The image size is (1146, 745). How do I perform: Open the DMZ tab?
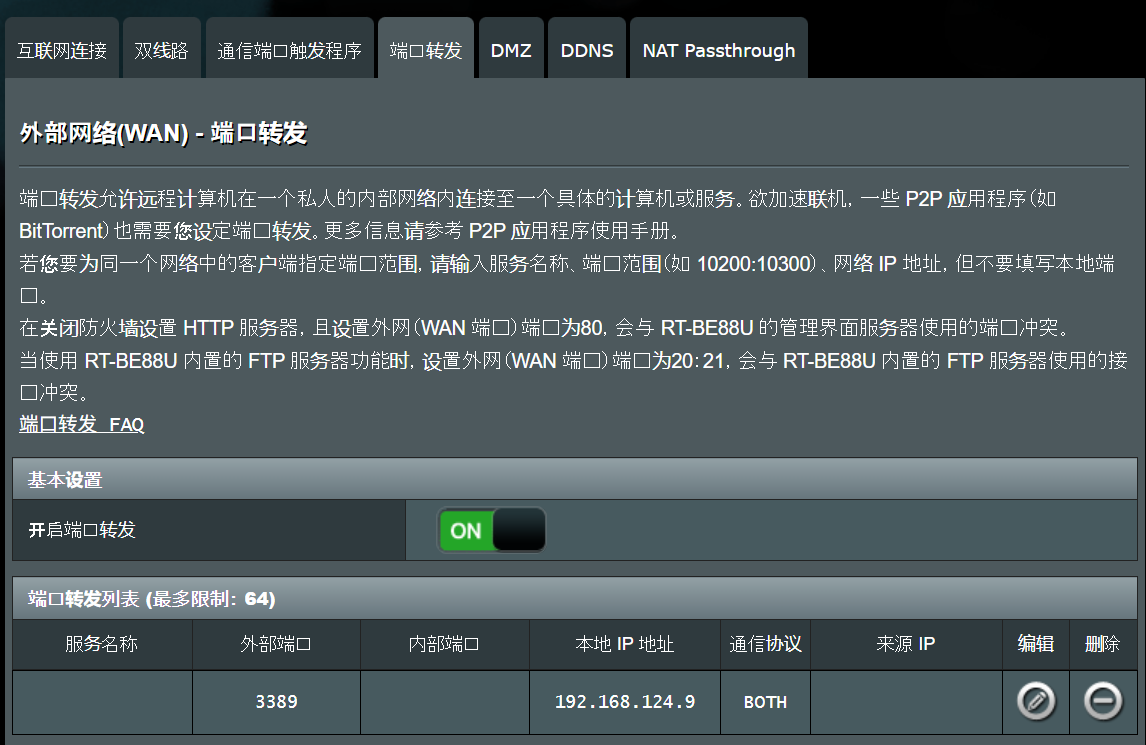(x=511, y=50)
